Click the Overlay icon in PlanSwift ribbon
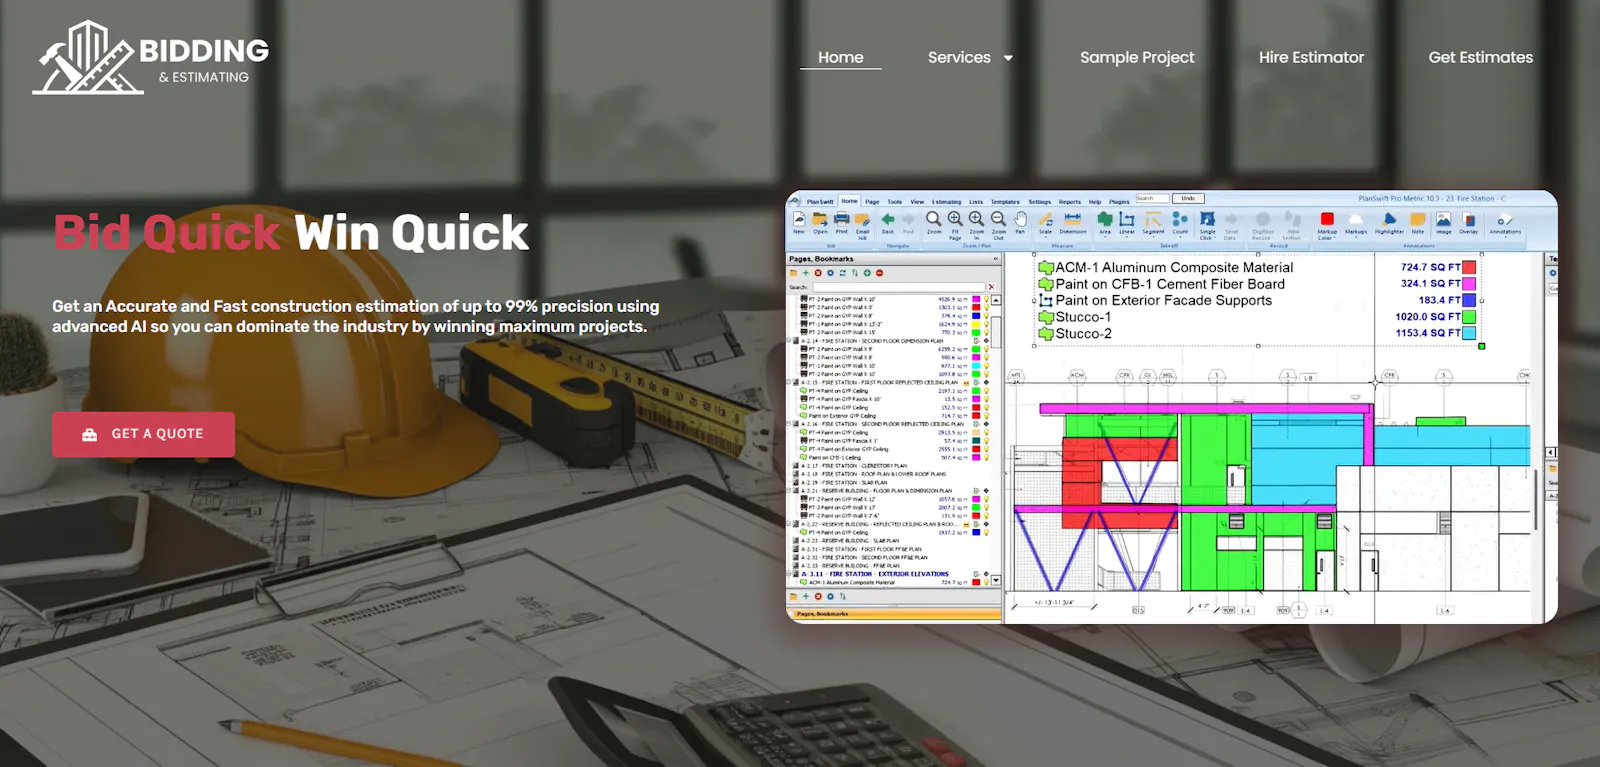Viewport: 1600px width, 767px height. click(1468, 221)
